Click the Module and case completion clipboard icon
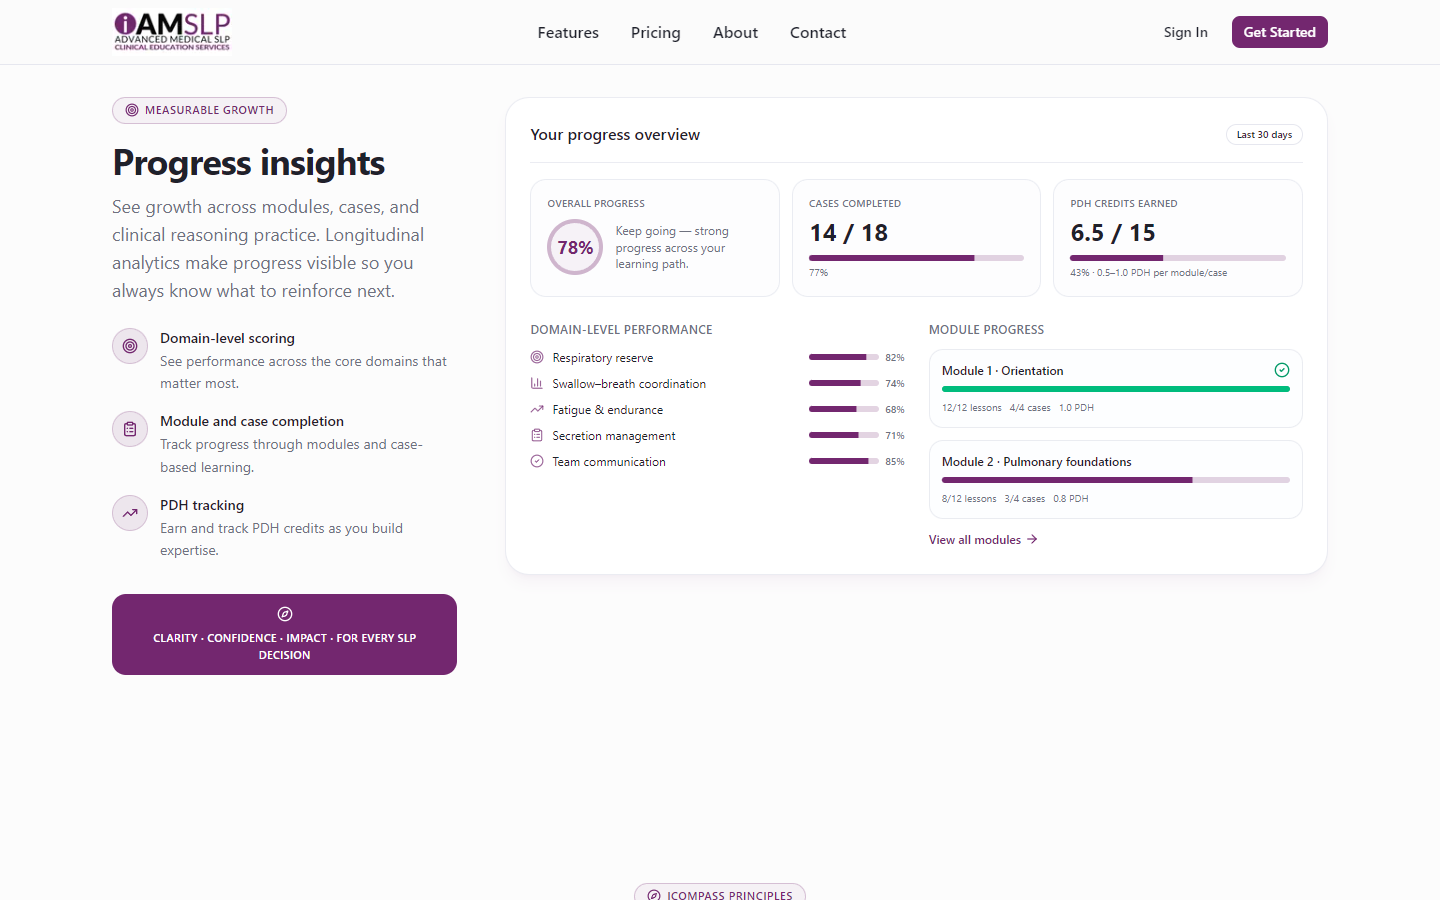This screenshot has height=900, width=1440. coord(130,429)
